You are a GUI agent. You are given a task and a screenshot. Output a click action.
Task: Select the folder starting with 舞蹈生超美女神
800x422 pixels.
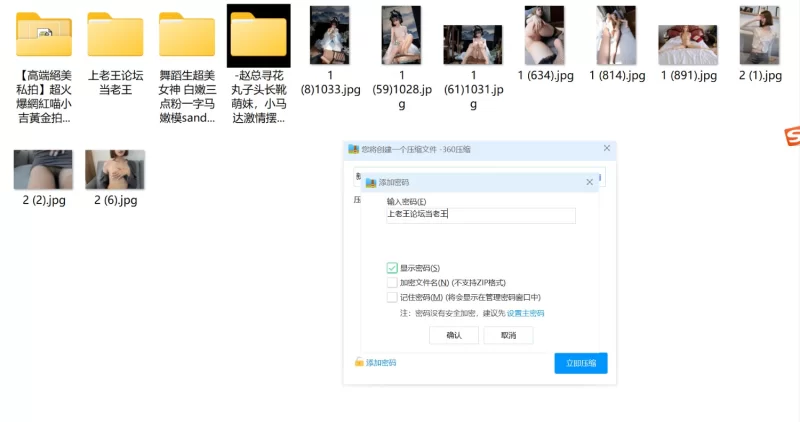[x=187, y=35]
